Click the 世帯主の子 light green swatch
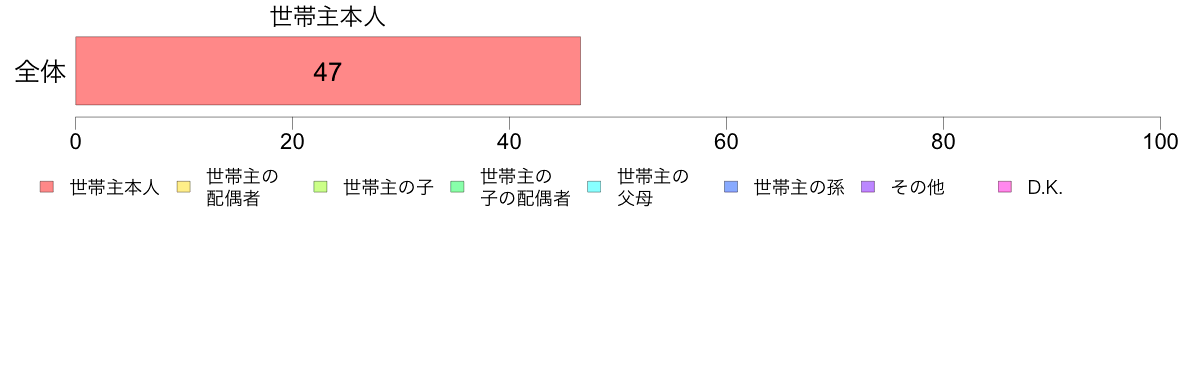This screenshot has height=368, width=1188. pyautogui.click(x=320, y=188)
